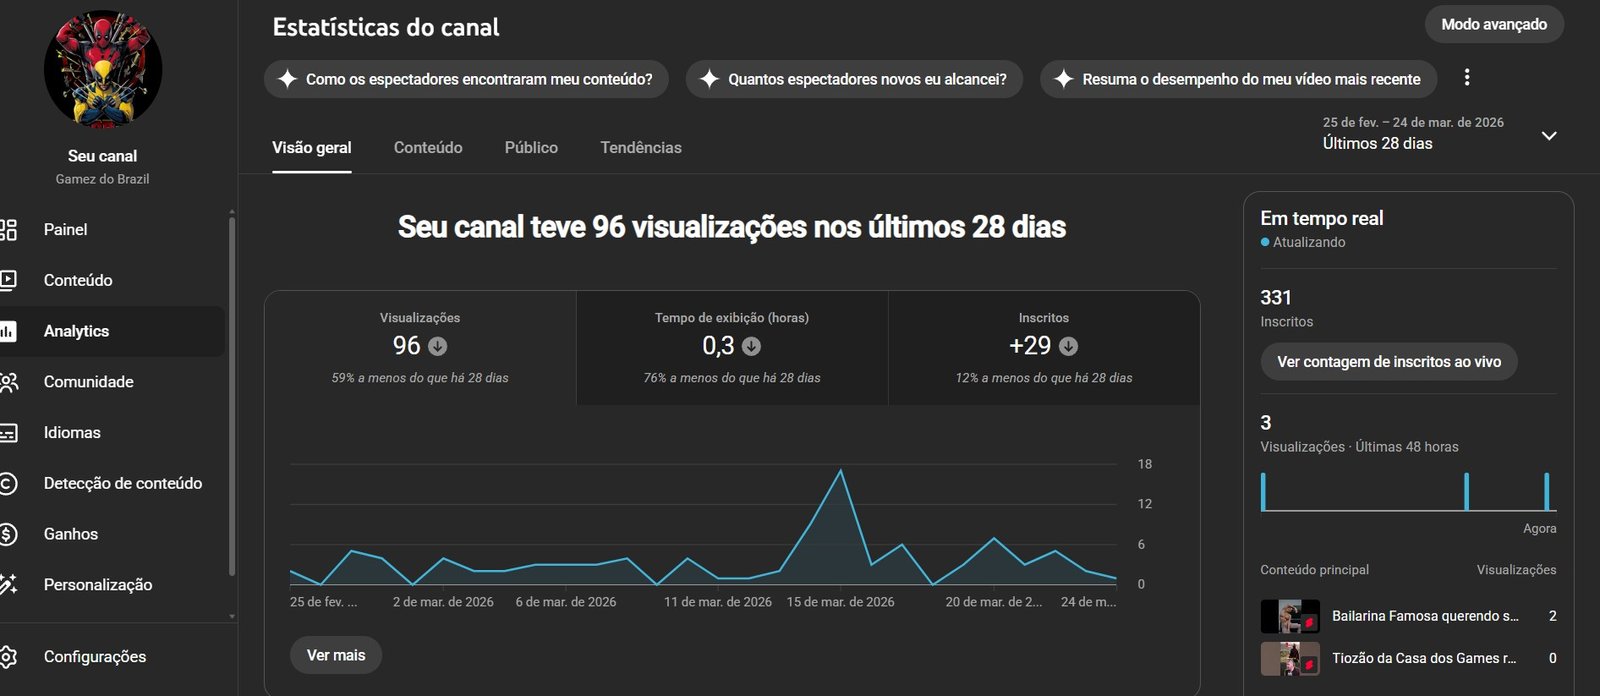Switch to the Conteúdo tab
Screen dimensions: 1600x696
pyautogui.click(x=428, y=148)
